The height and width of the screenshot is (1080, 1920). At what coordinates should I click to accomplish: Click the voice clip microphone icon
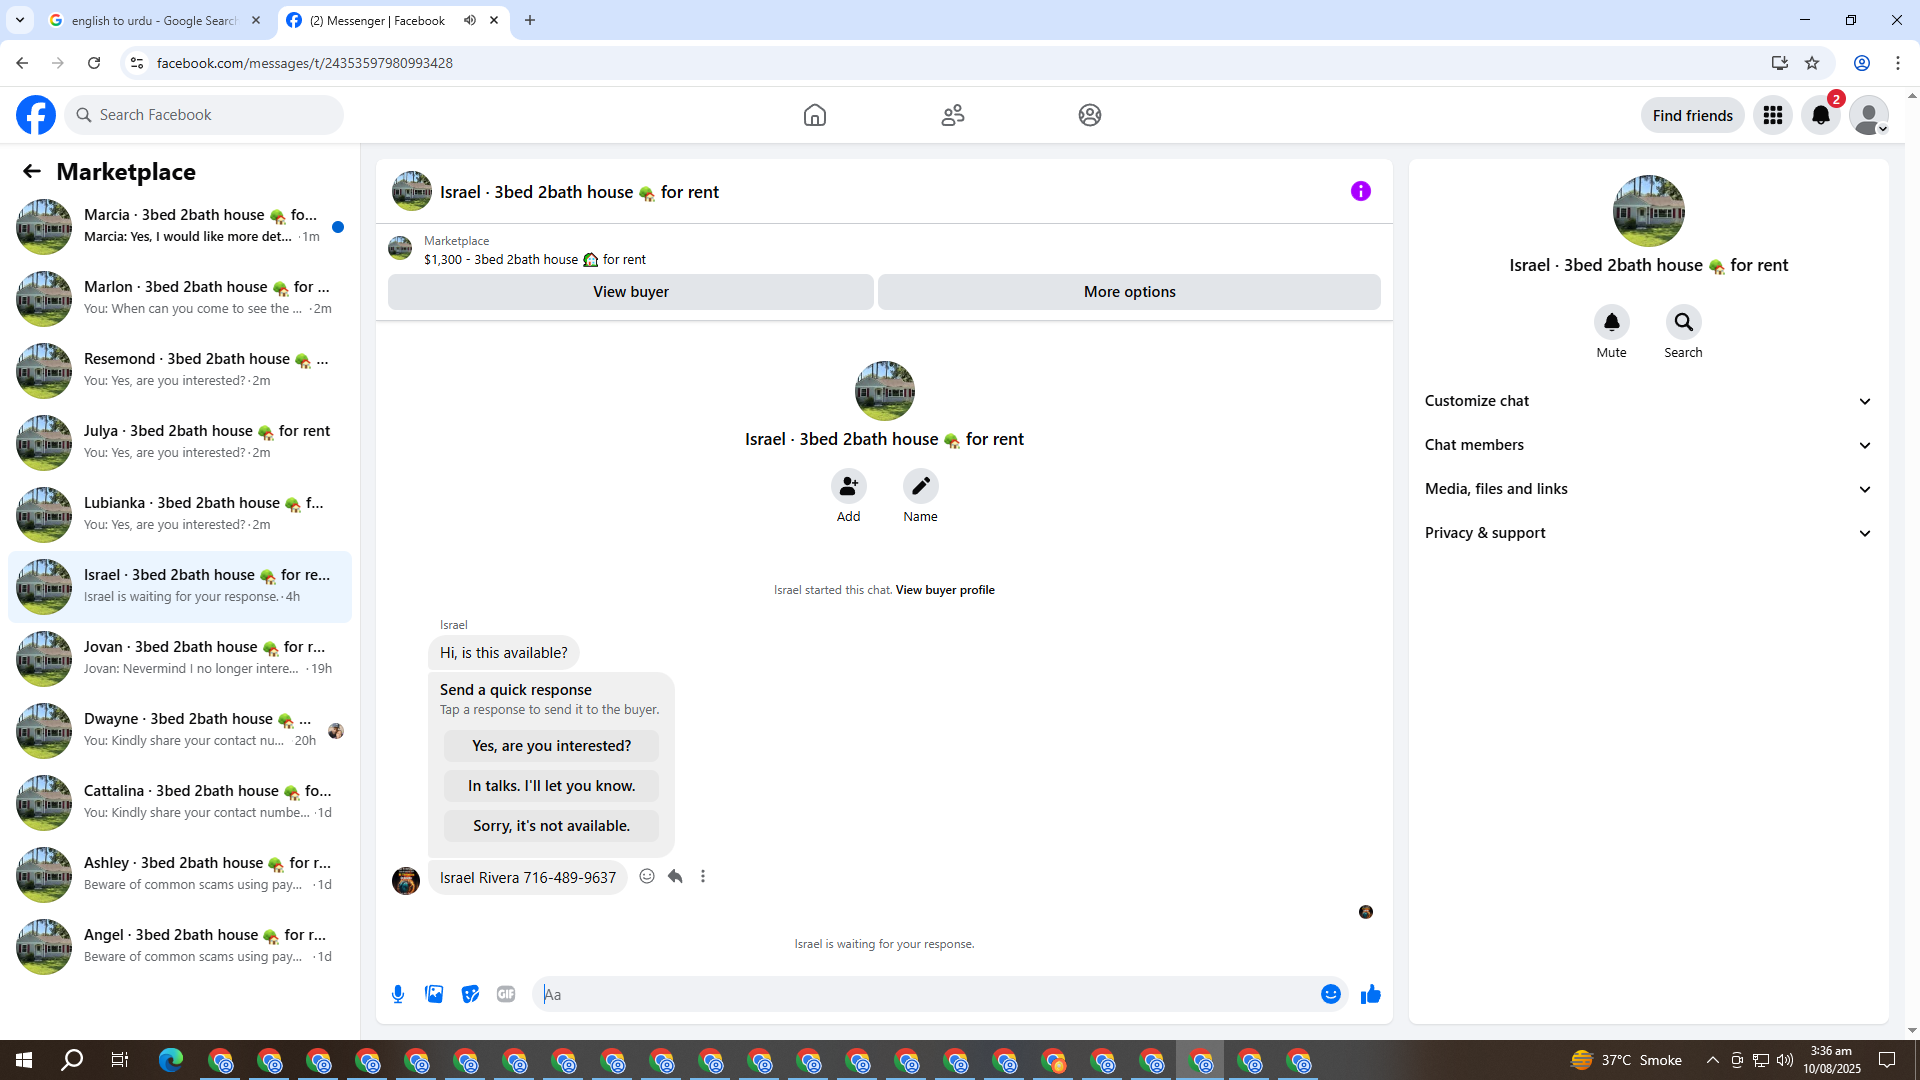(398, 994)
